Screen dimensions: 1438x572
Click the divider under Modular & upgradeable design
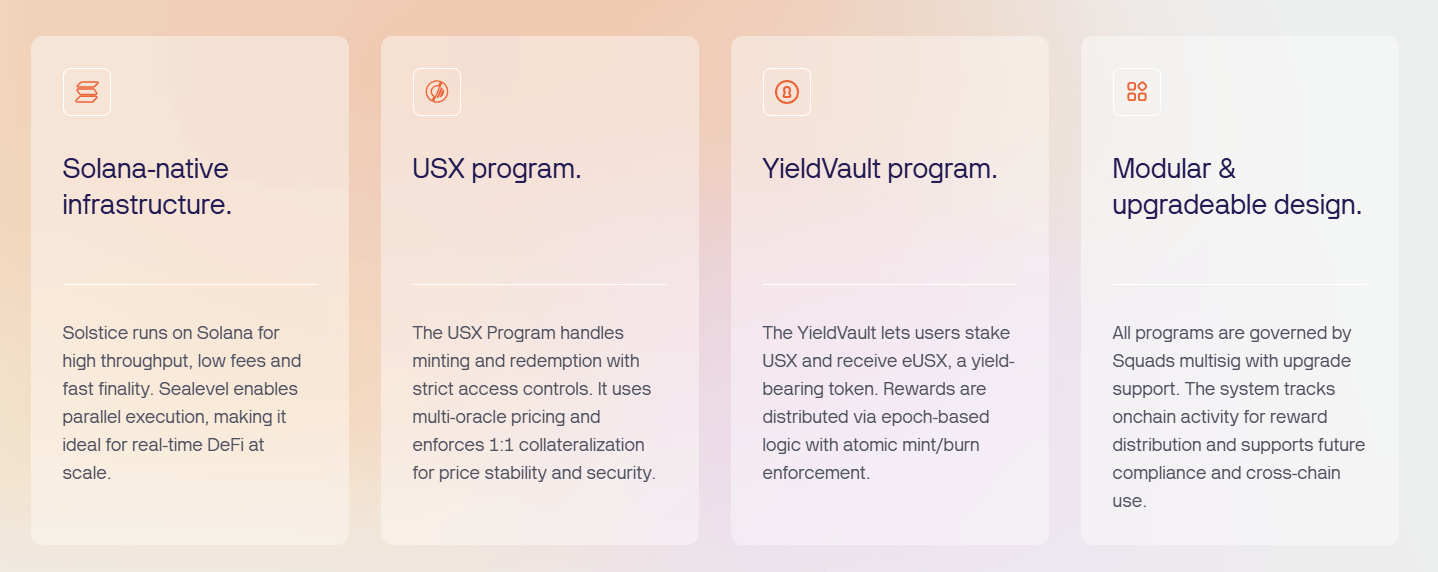point(1240,285)
